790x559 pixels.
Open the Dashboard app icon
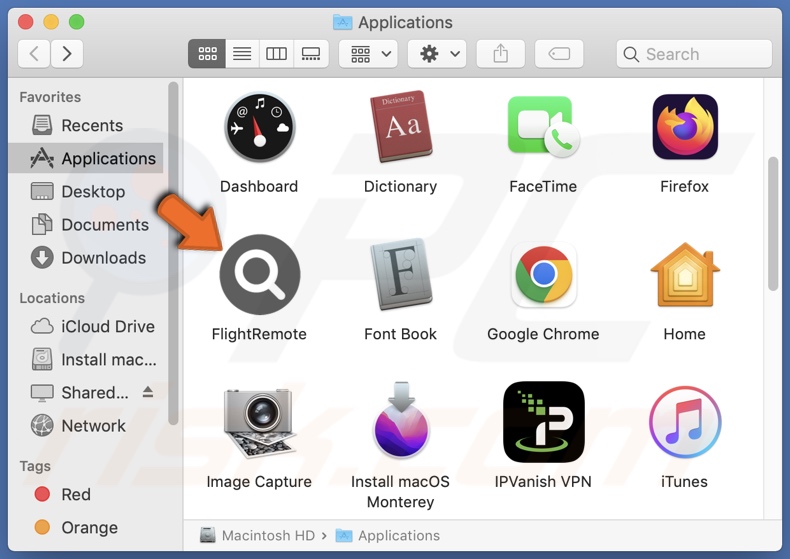point(259,127)
